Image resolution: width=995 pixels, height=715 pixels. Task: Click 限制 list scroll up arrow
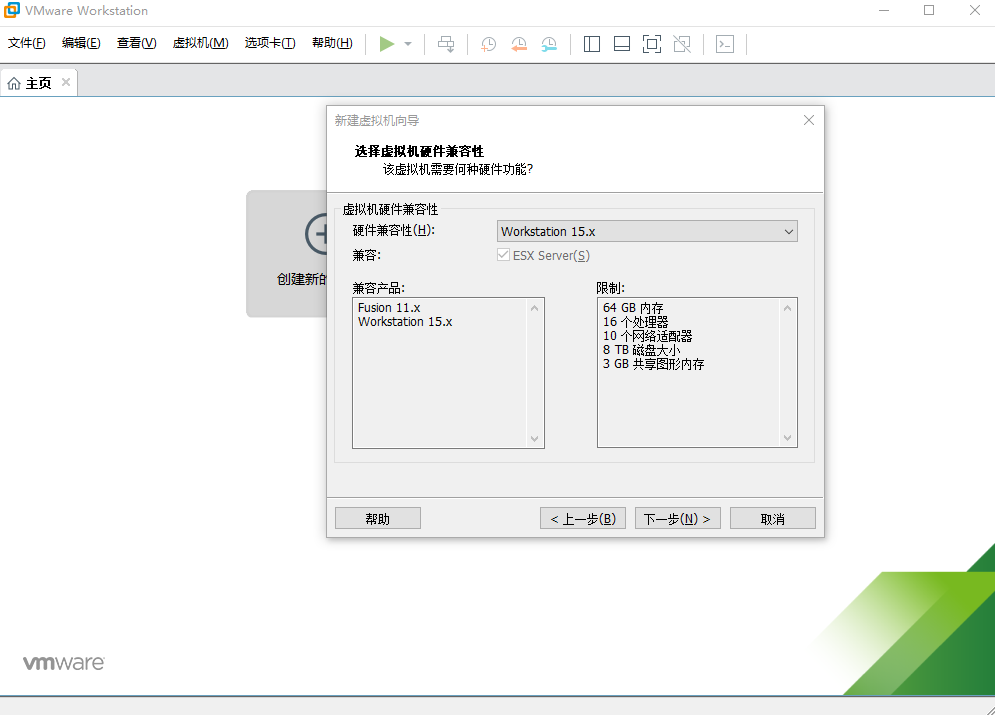coord(787,308)
